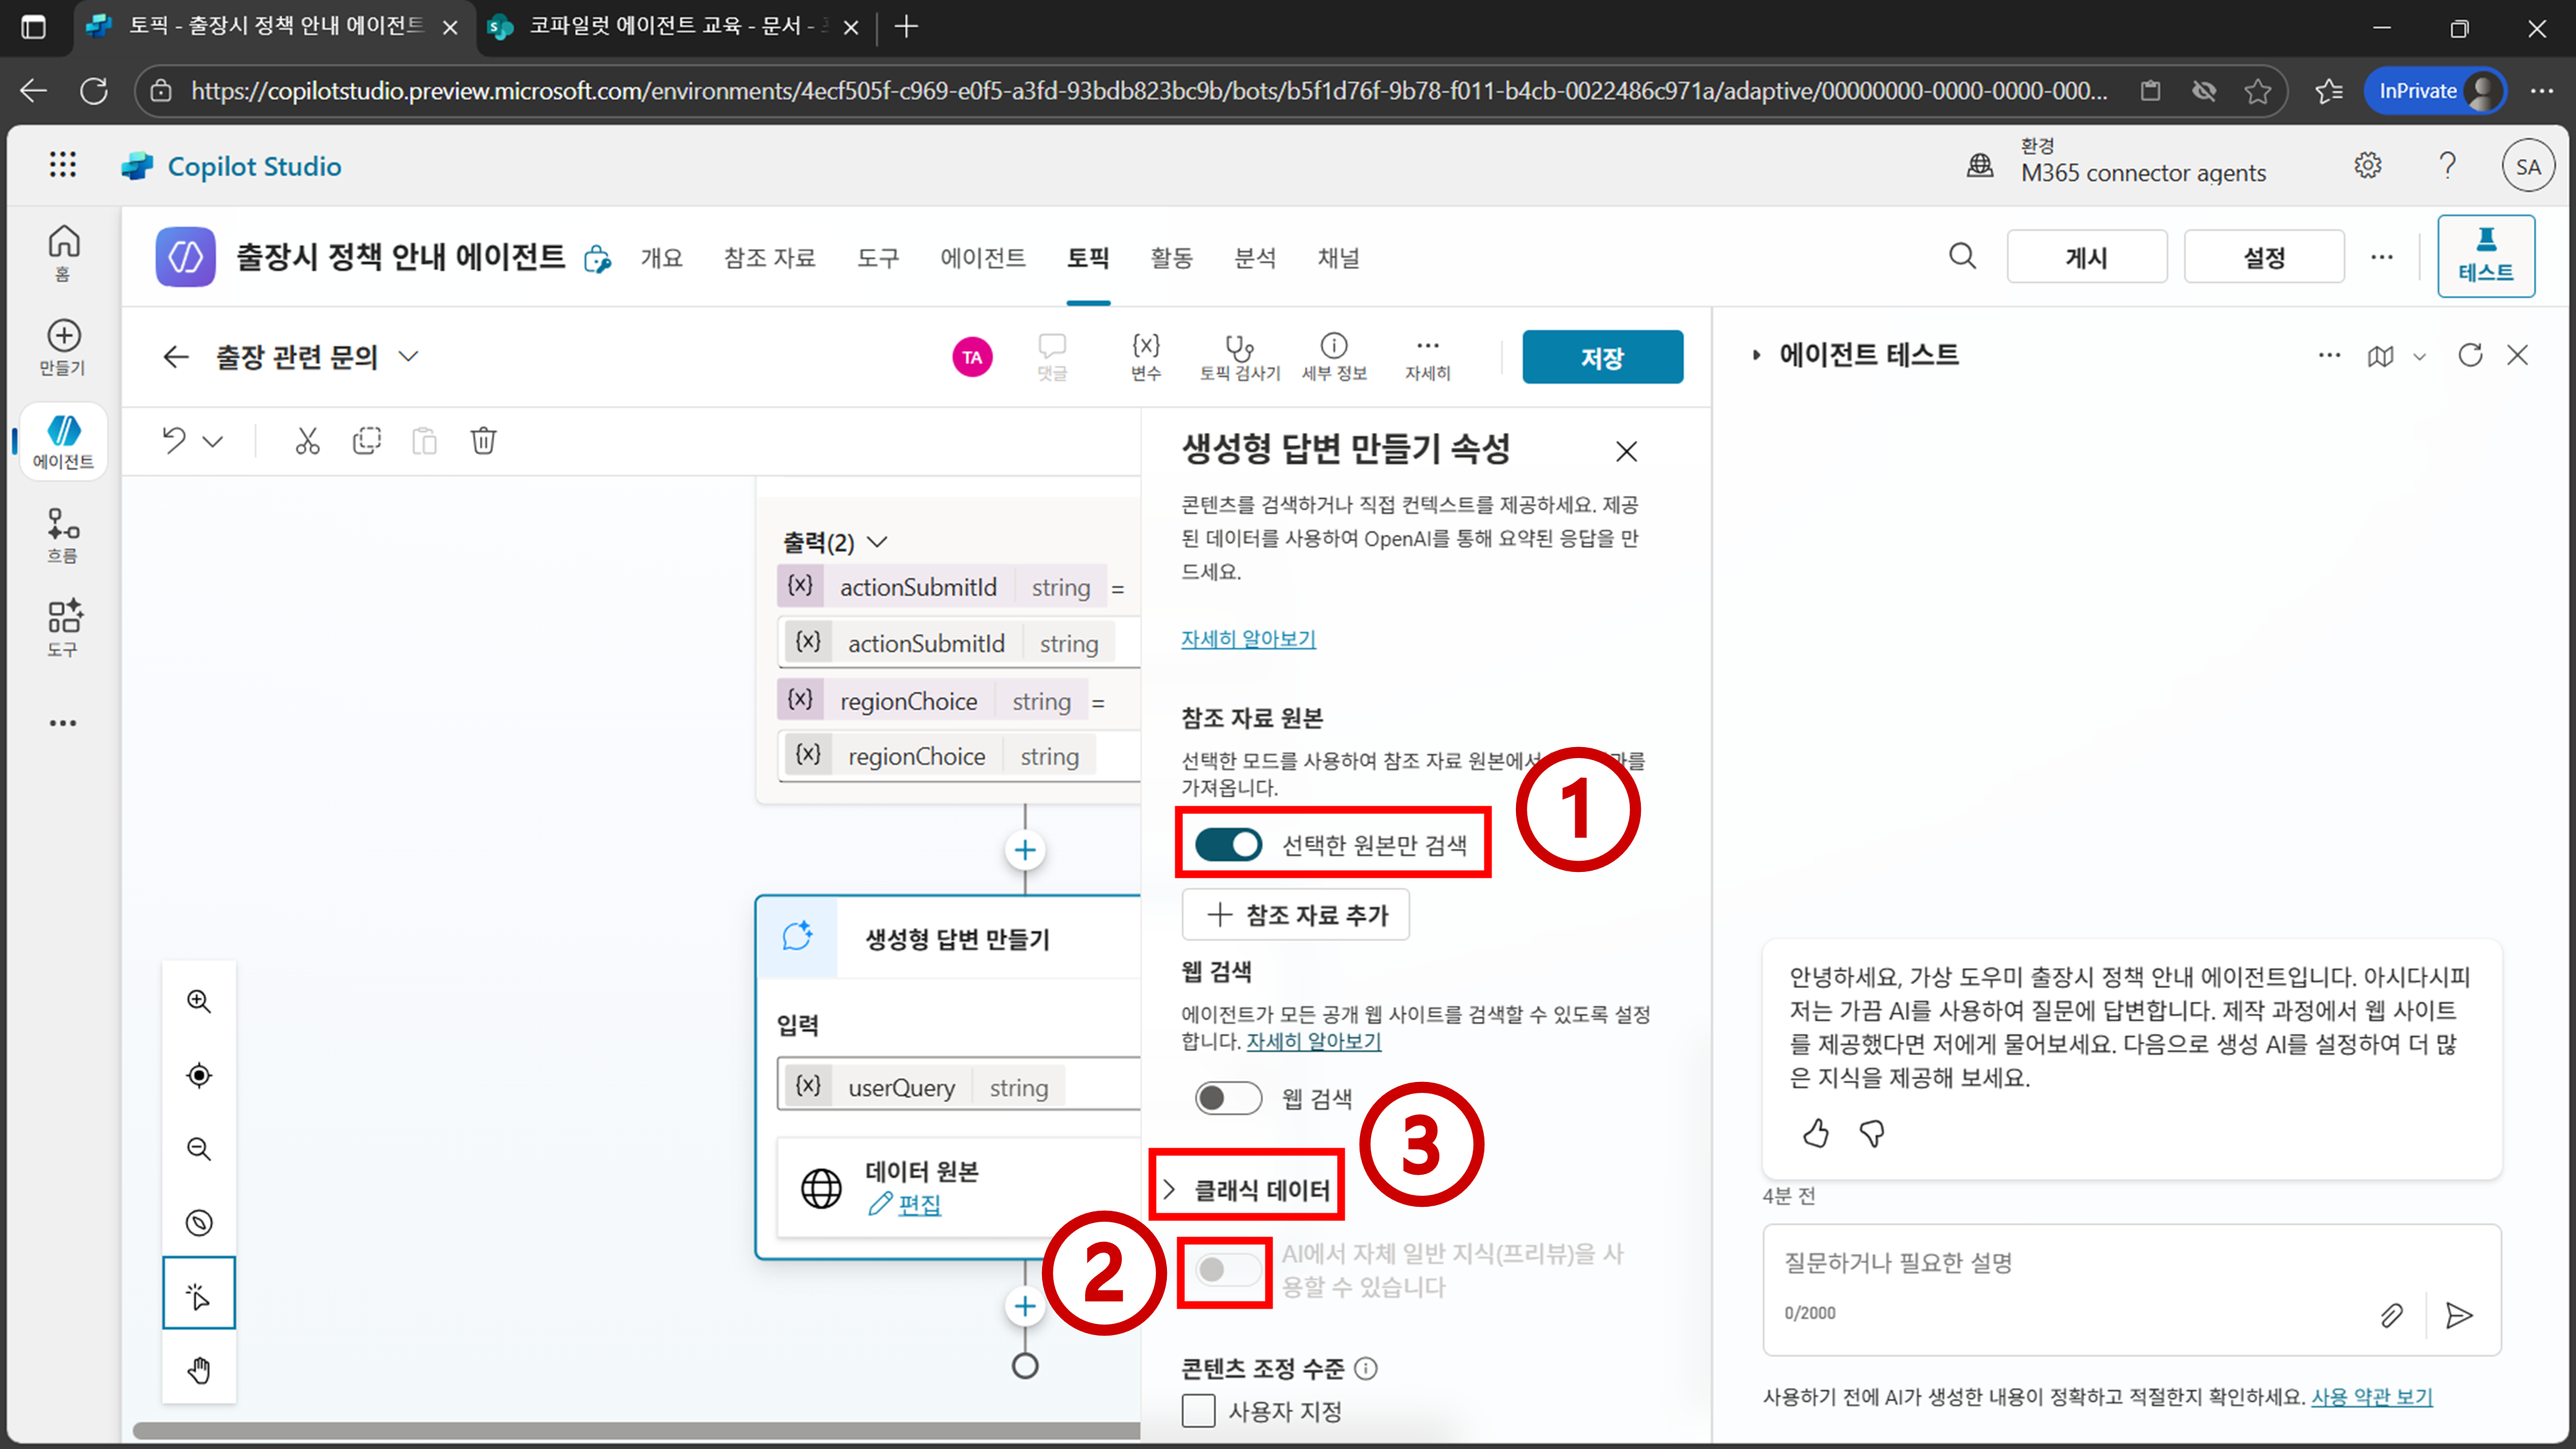The image size is (2576, 1449).
Task: Click thumbs up on agent message
Action: coord(1815,1133)
